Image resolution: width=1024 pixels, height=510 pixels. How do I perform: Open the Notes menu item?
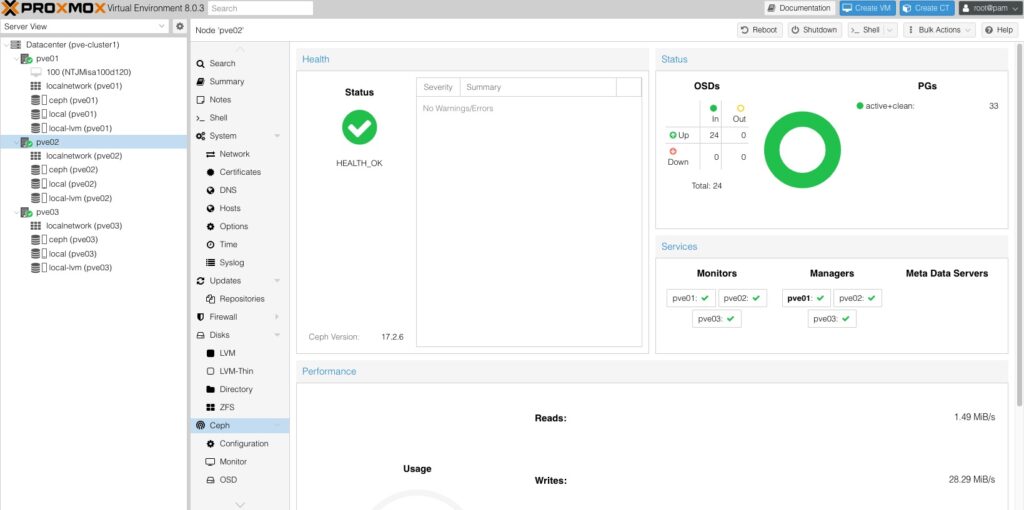click(239, 100)
